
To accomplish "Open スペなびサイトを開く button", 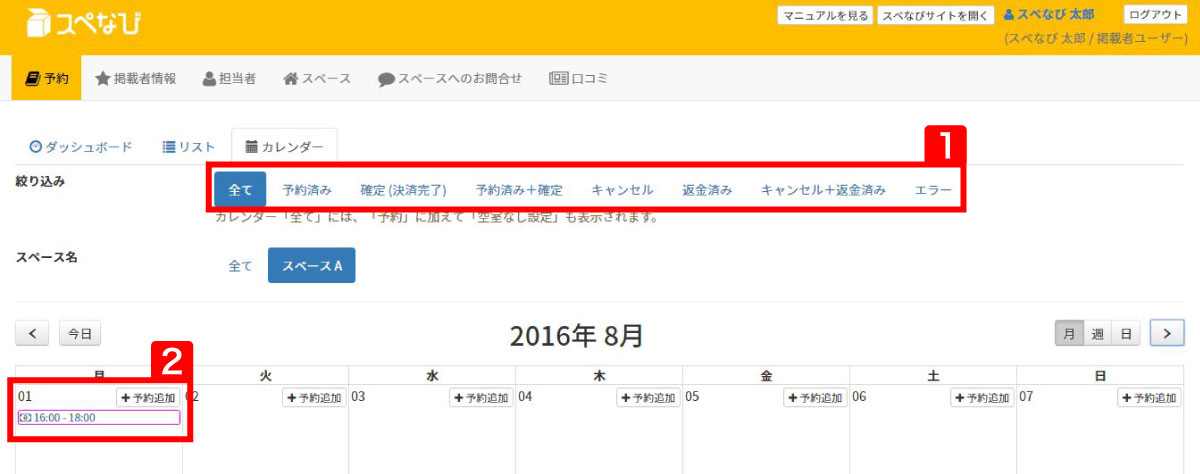I will (936, 15).
